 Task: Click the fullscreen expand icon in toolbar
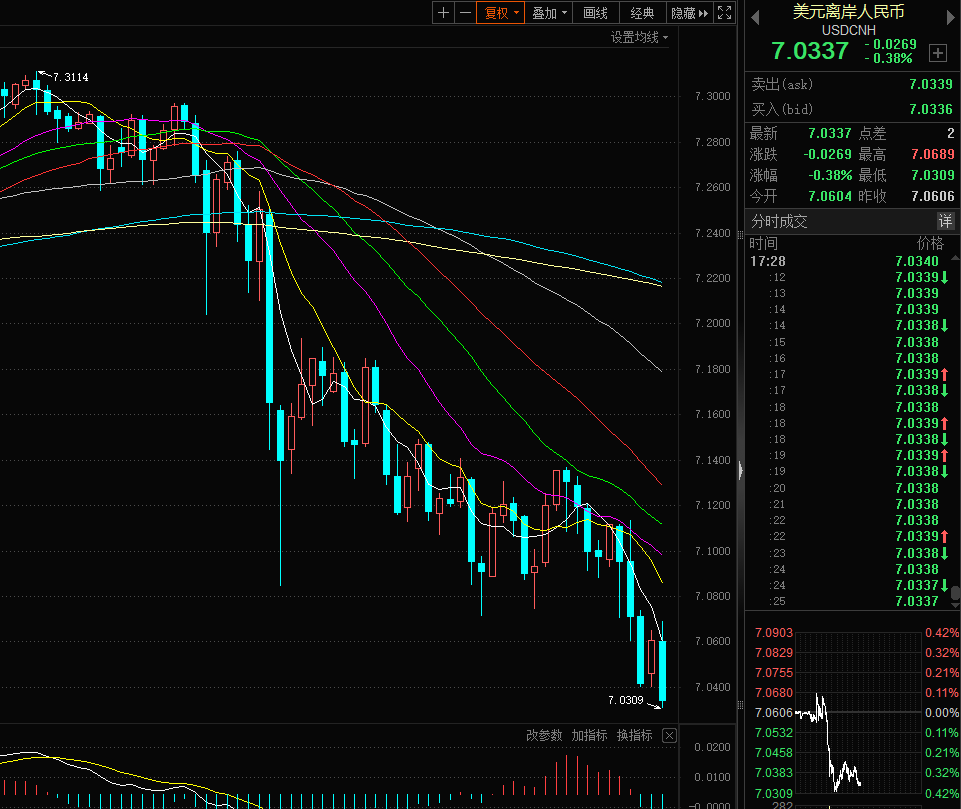click(725, 13)
